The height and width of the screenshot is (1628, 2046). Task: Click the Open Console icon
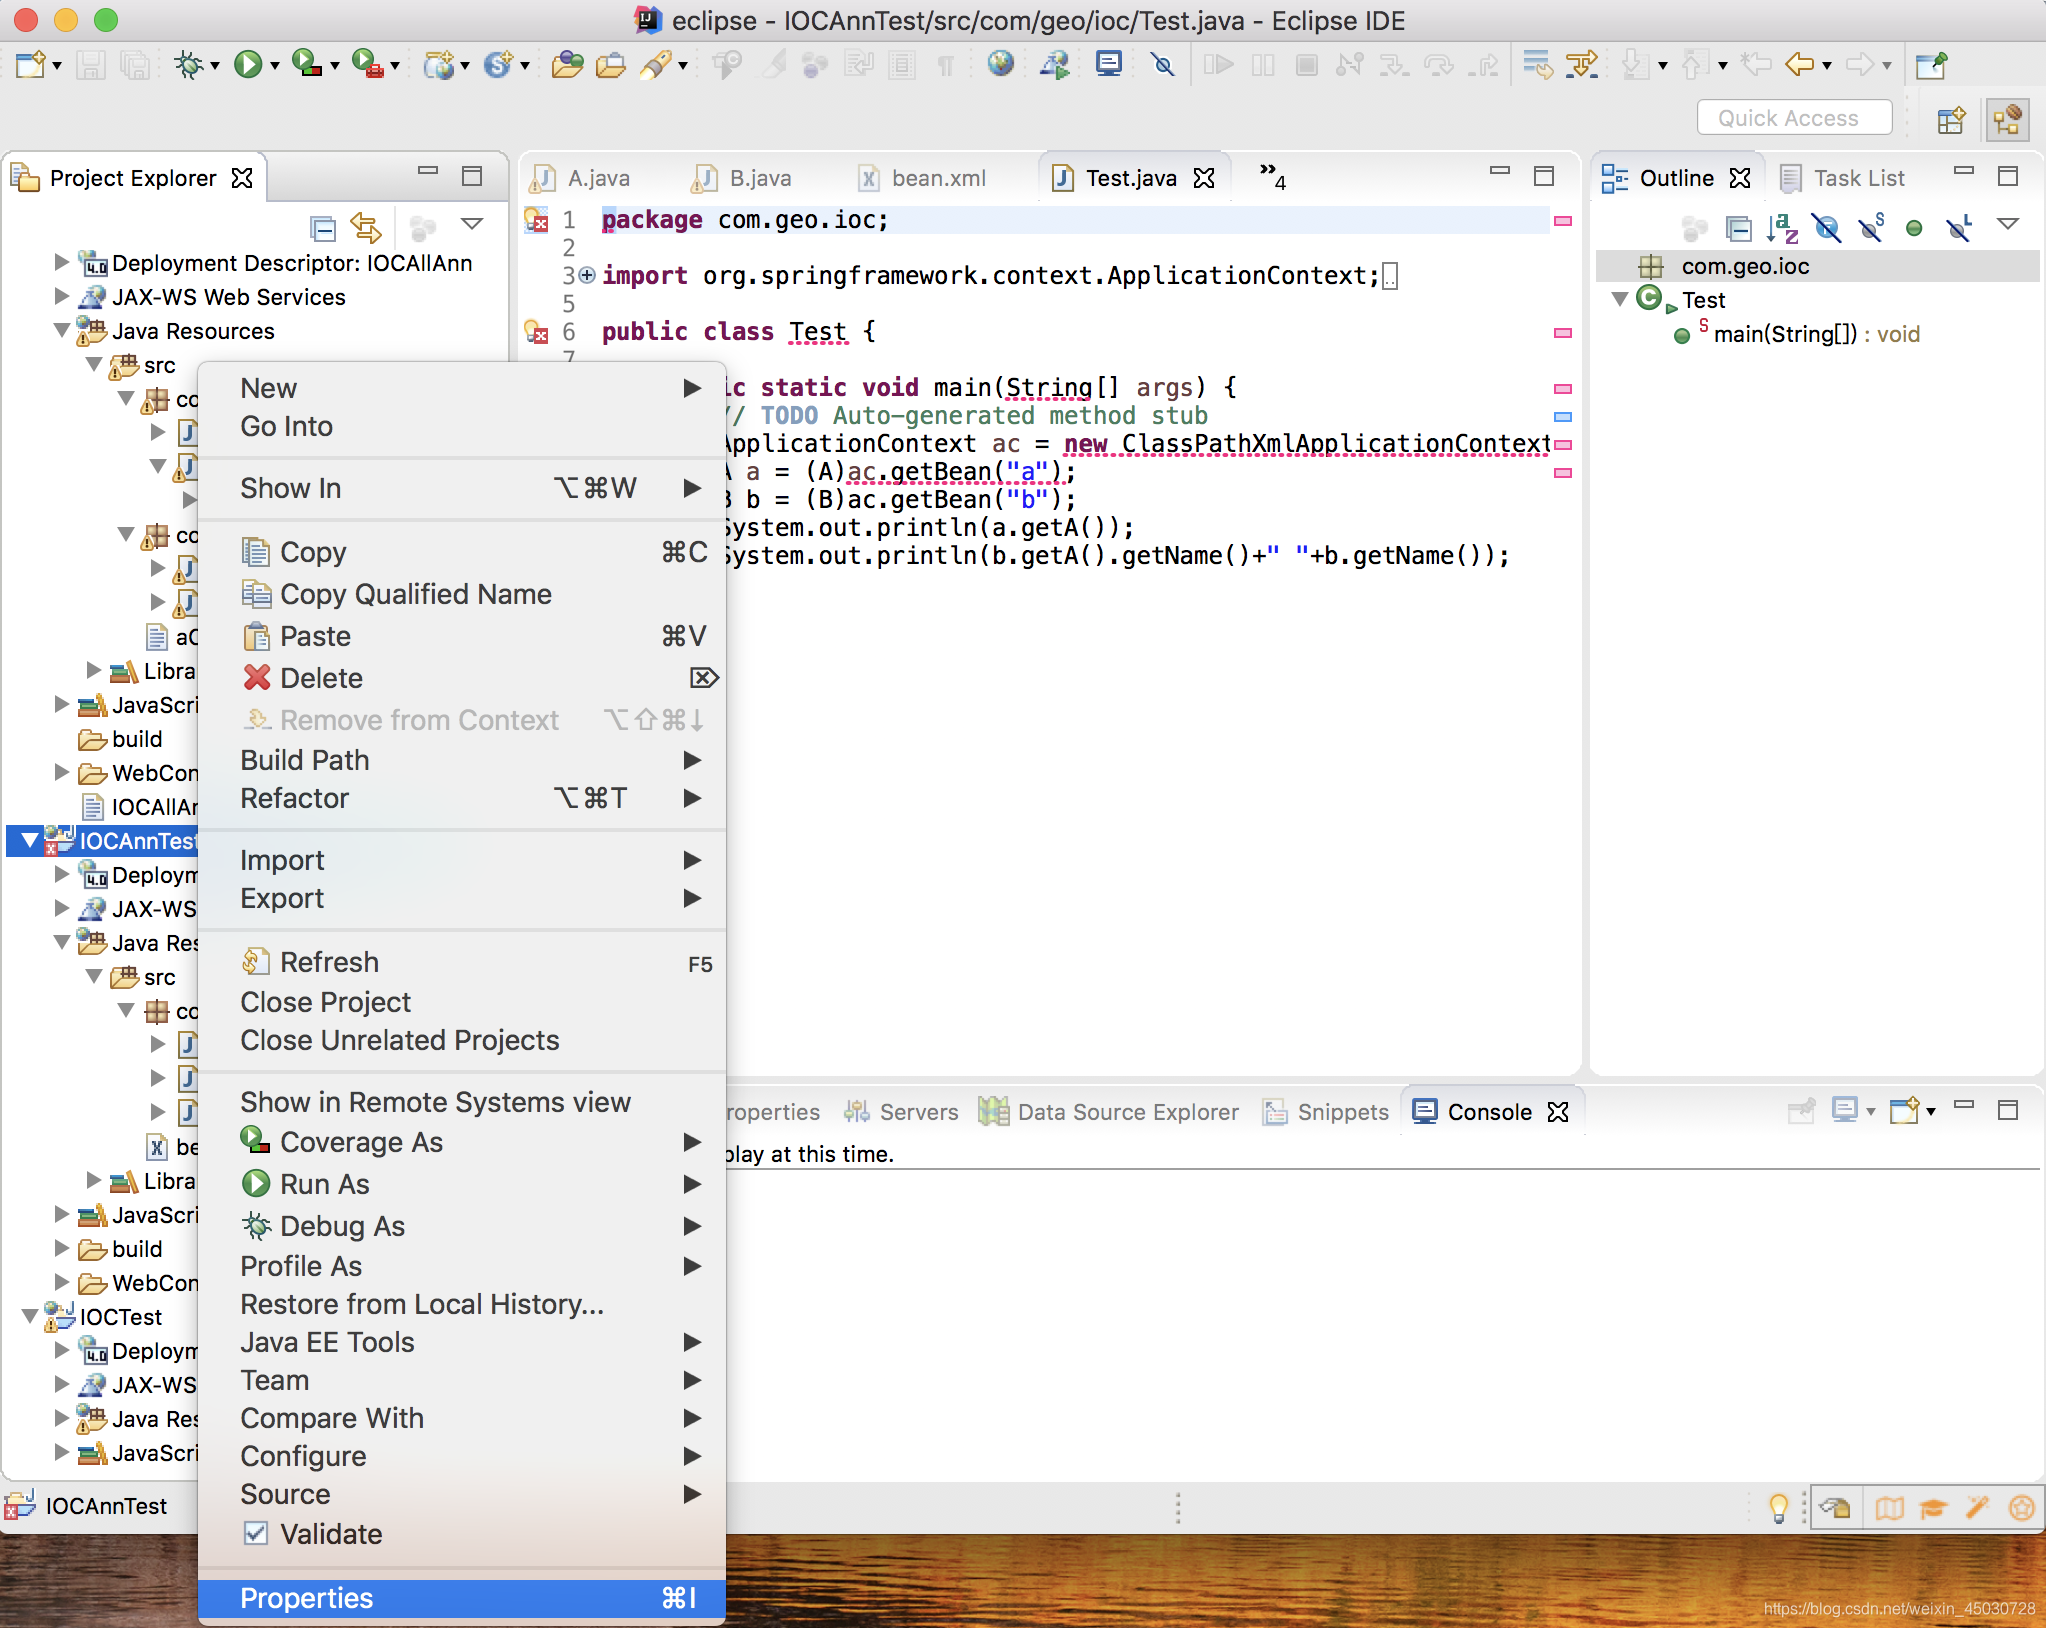click(1905, 1110)
